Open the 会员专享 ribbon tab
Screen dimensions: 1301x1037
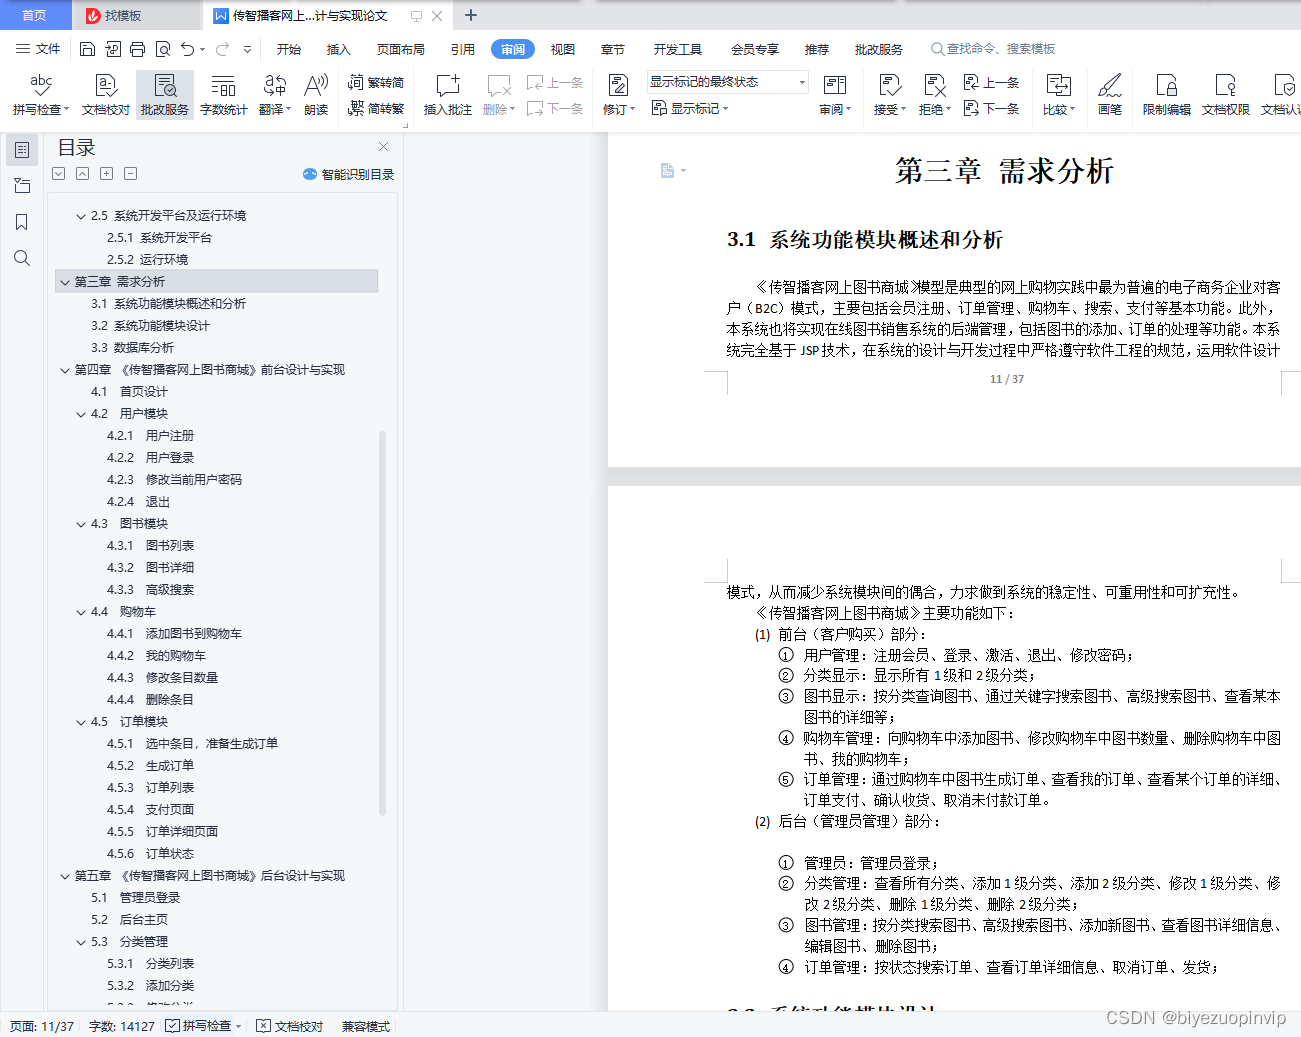click(x=755, y=49)
